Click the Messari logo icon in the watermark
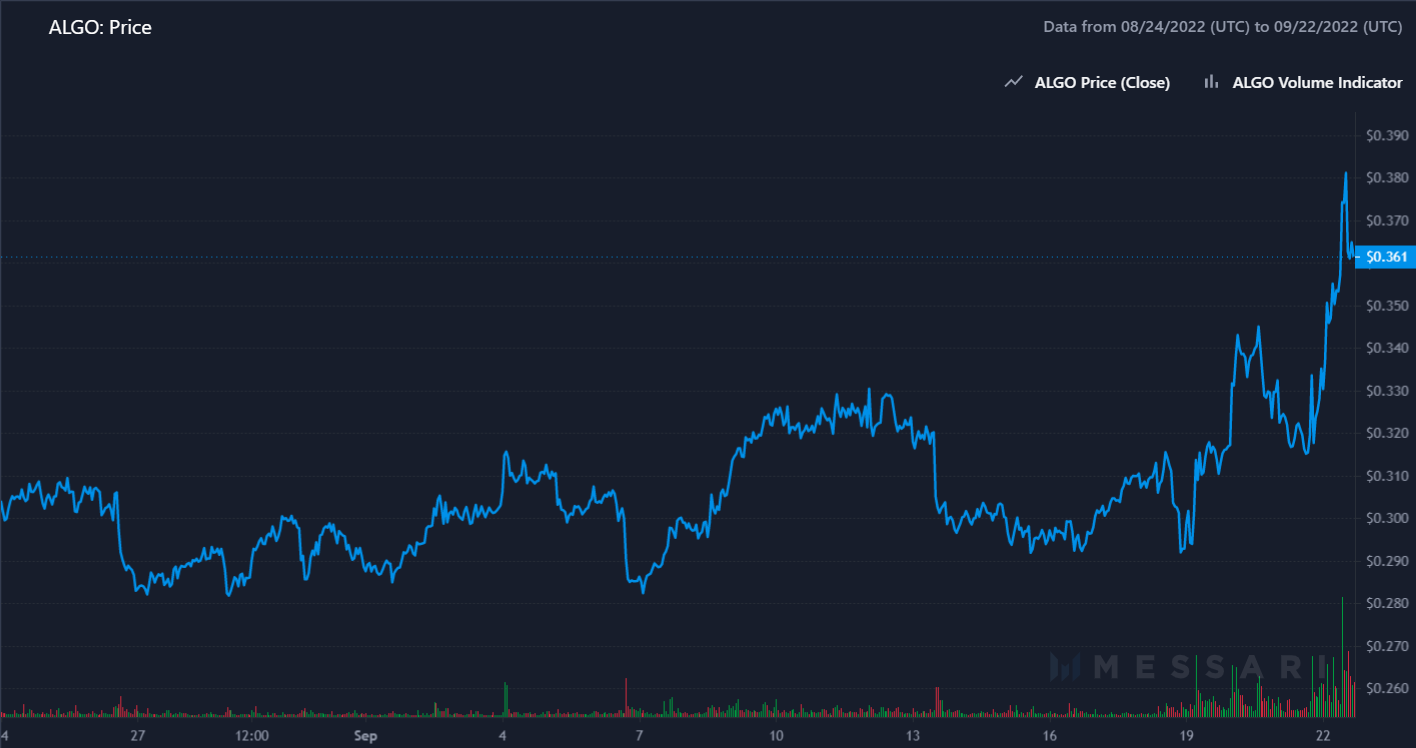The height and width of the screenshot is (748, 1416). click(1067, 667)
